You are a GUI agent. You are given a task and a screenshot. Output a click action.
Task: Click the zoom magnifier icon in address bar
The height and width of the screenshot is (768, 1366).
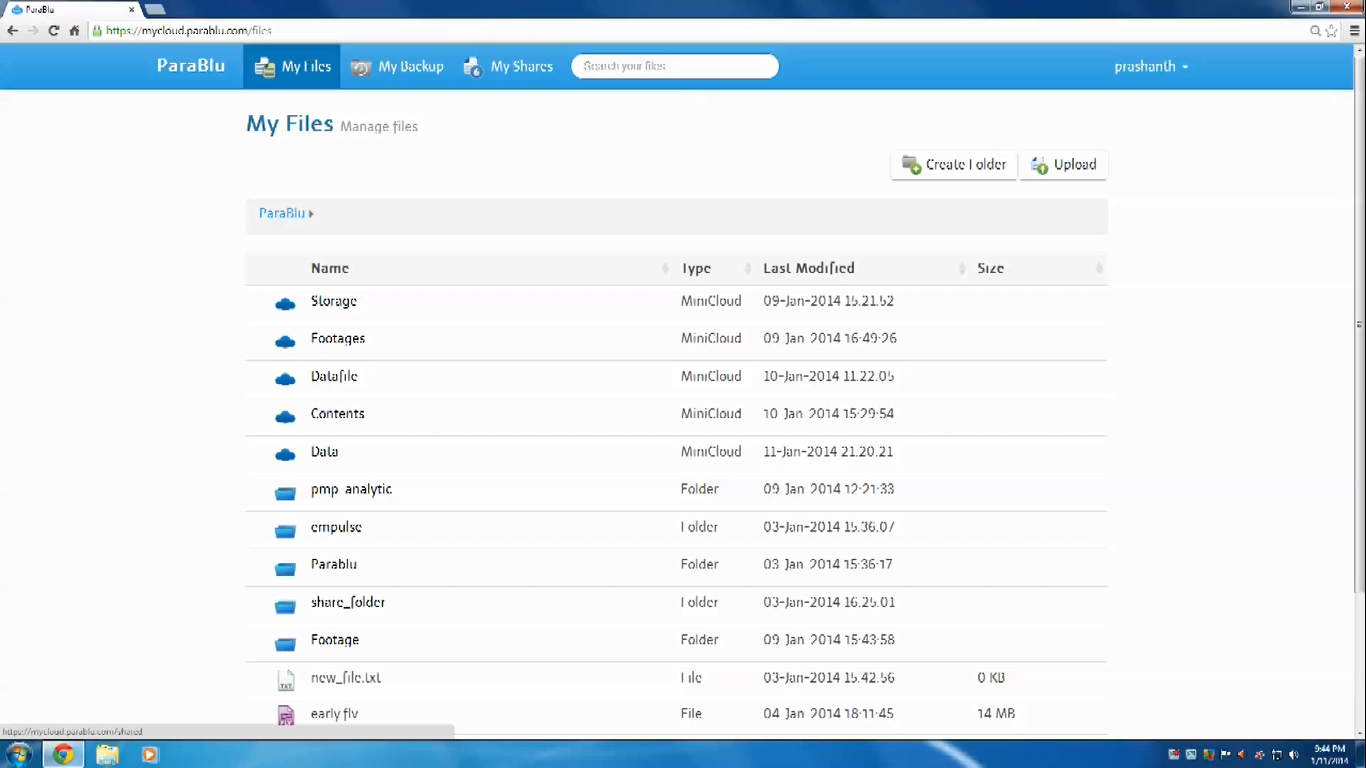[x=1316, y=31]
